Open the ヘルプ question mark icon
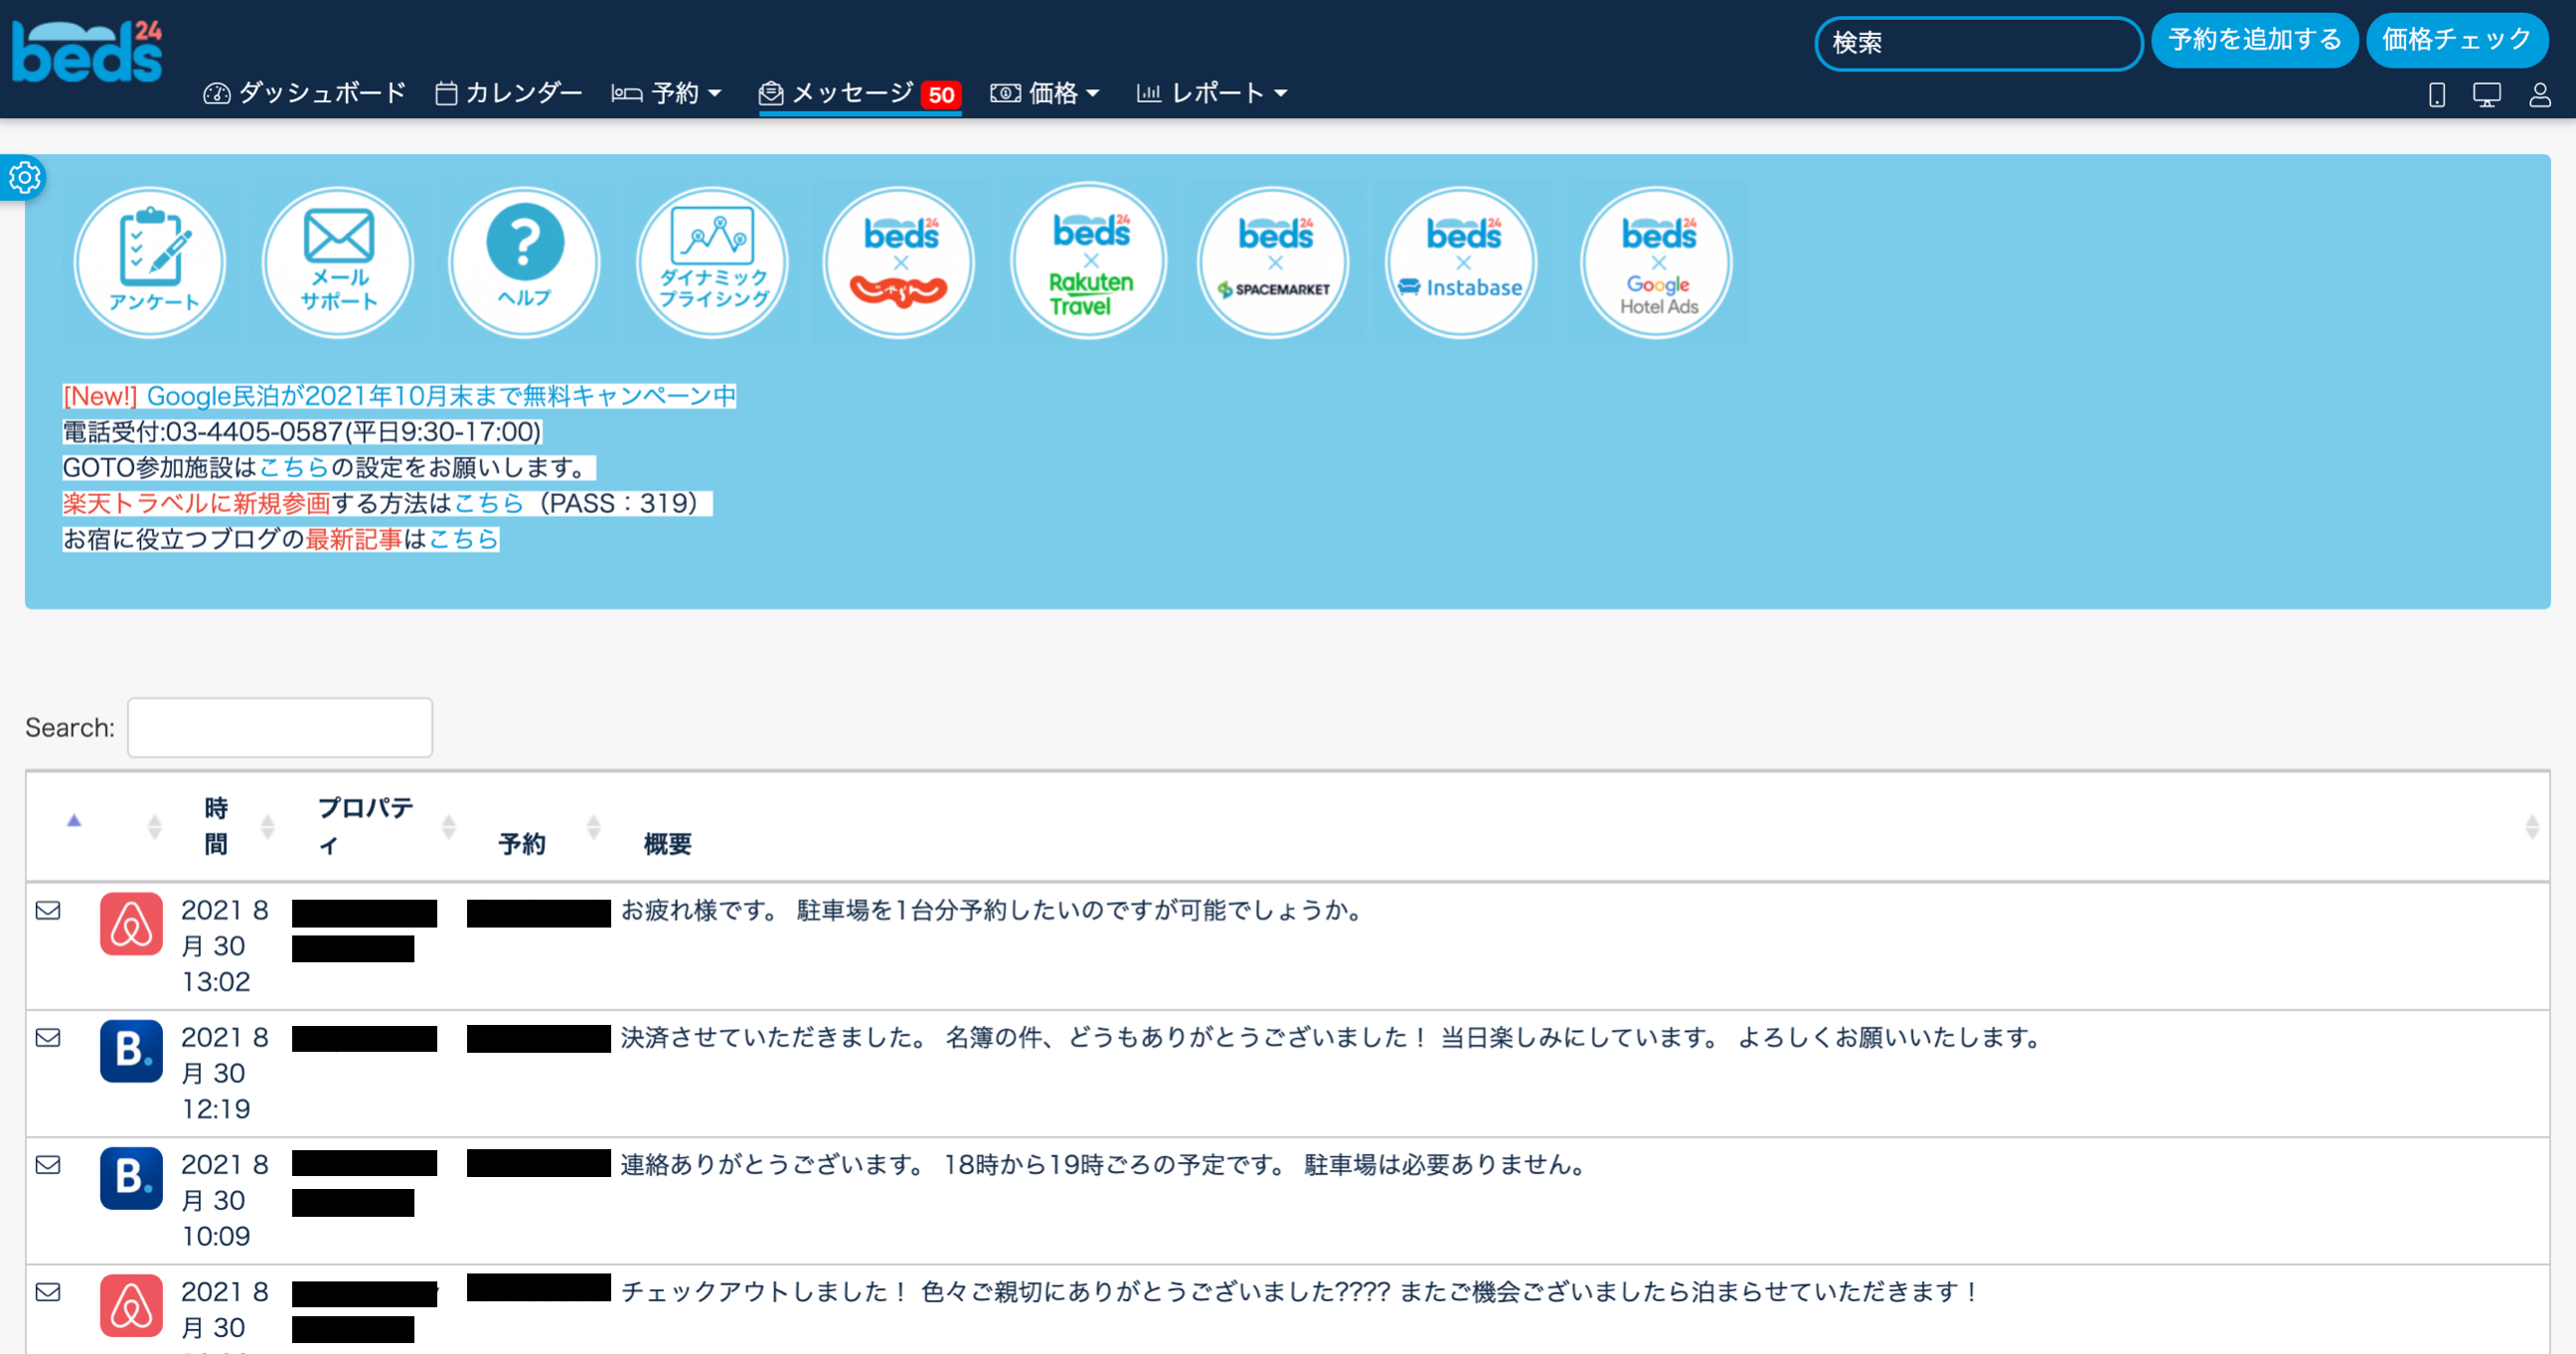This screenshot has height=1354, width=2576. 524,262
